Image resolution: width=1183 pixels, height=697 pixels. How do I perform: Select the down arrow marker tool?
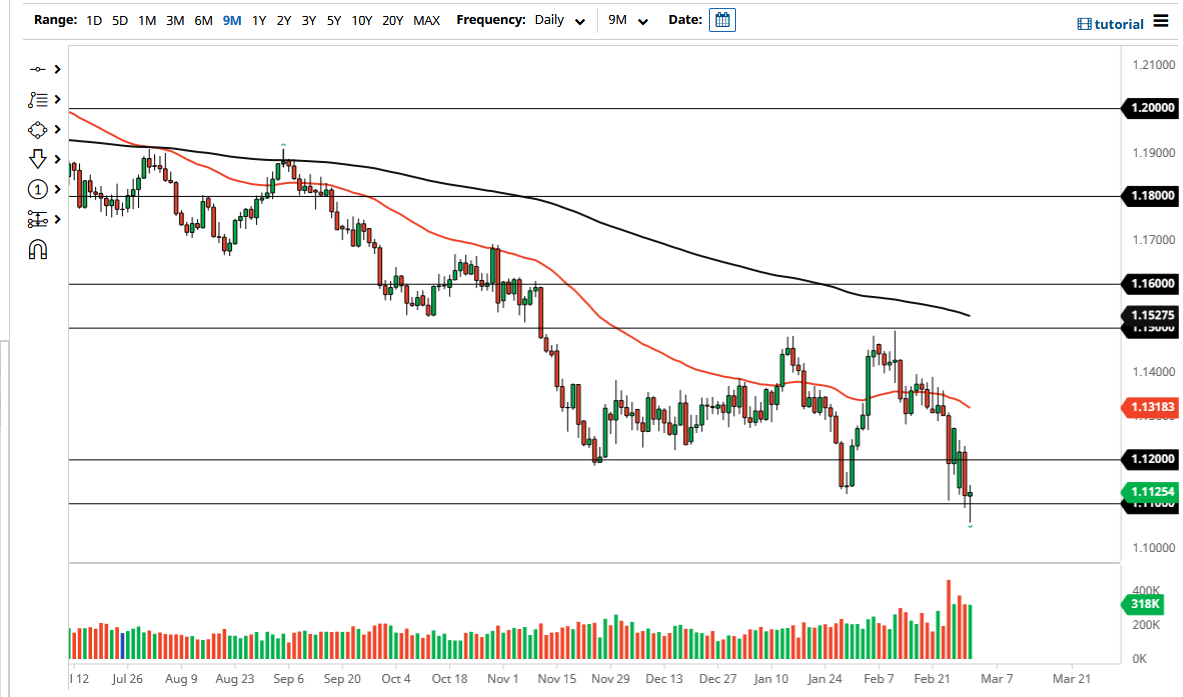point(38,159)
